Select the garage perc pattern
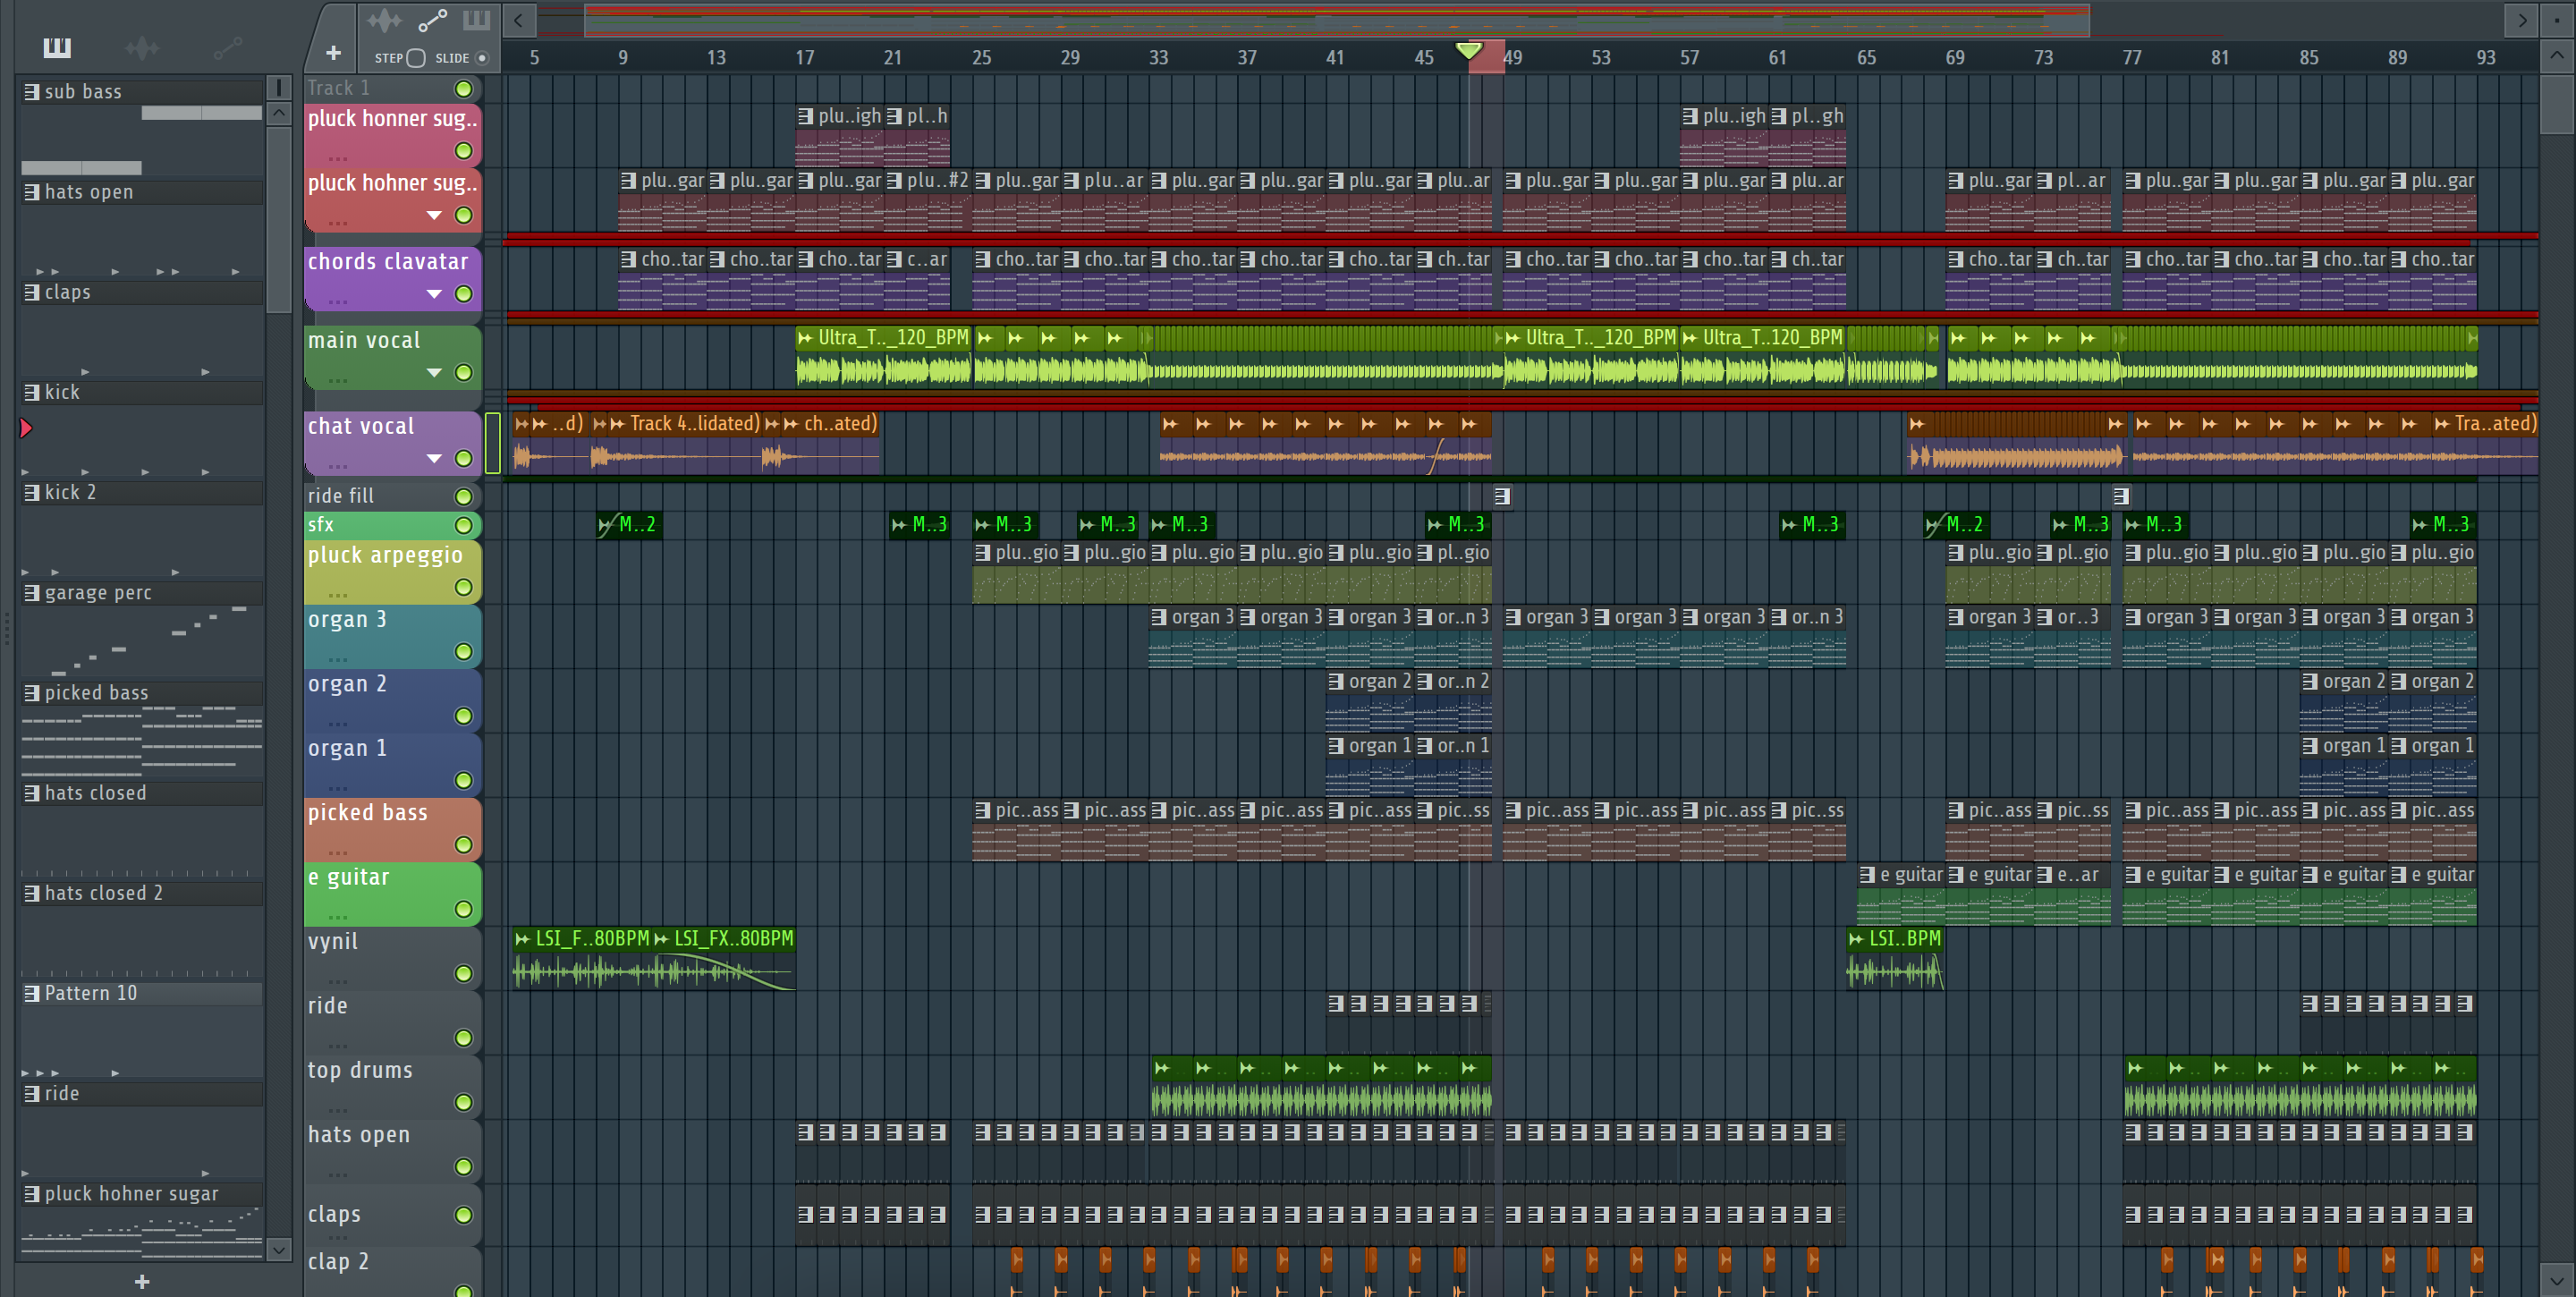The height and width of the screenshot is (1297, 2576). tap(98, 593)
